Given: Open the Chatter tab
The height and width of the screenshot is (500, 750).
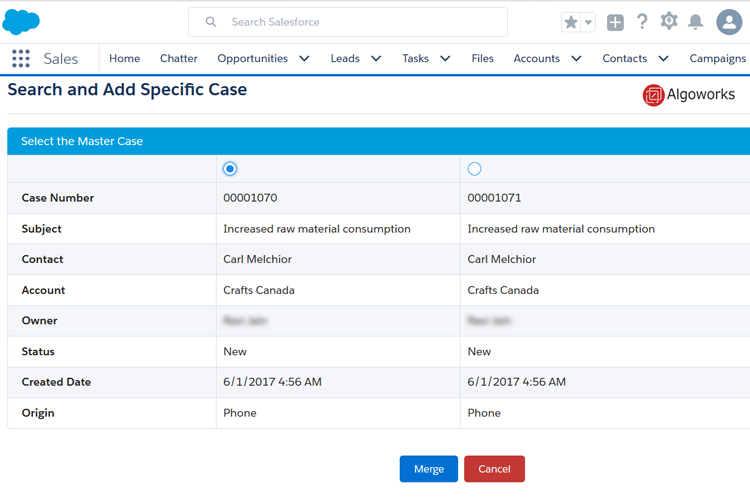Looking at the screenshot, I should pos(178,58).
